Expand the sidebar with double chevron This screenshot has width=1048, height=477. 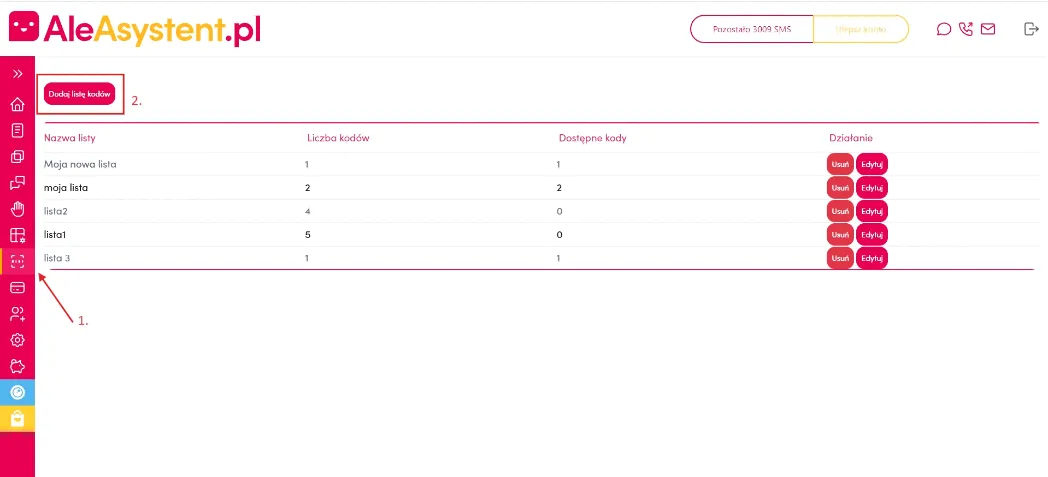click(17, 74)
